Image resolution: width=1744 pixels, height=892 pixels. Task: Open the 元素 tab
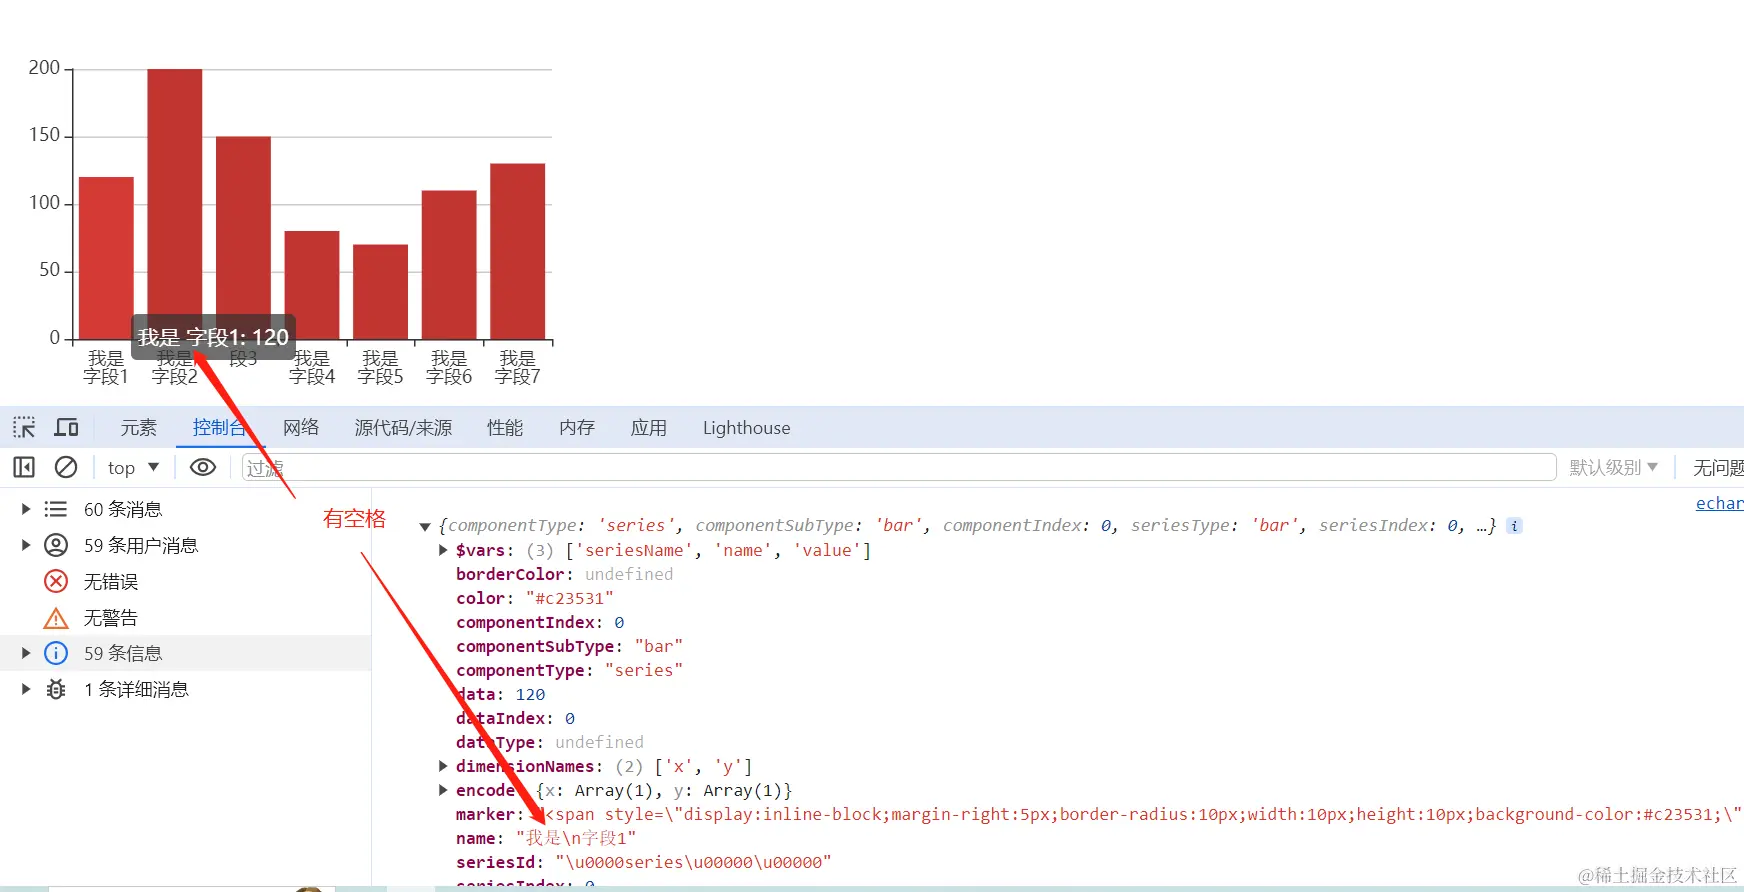[x=139, y=428]
